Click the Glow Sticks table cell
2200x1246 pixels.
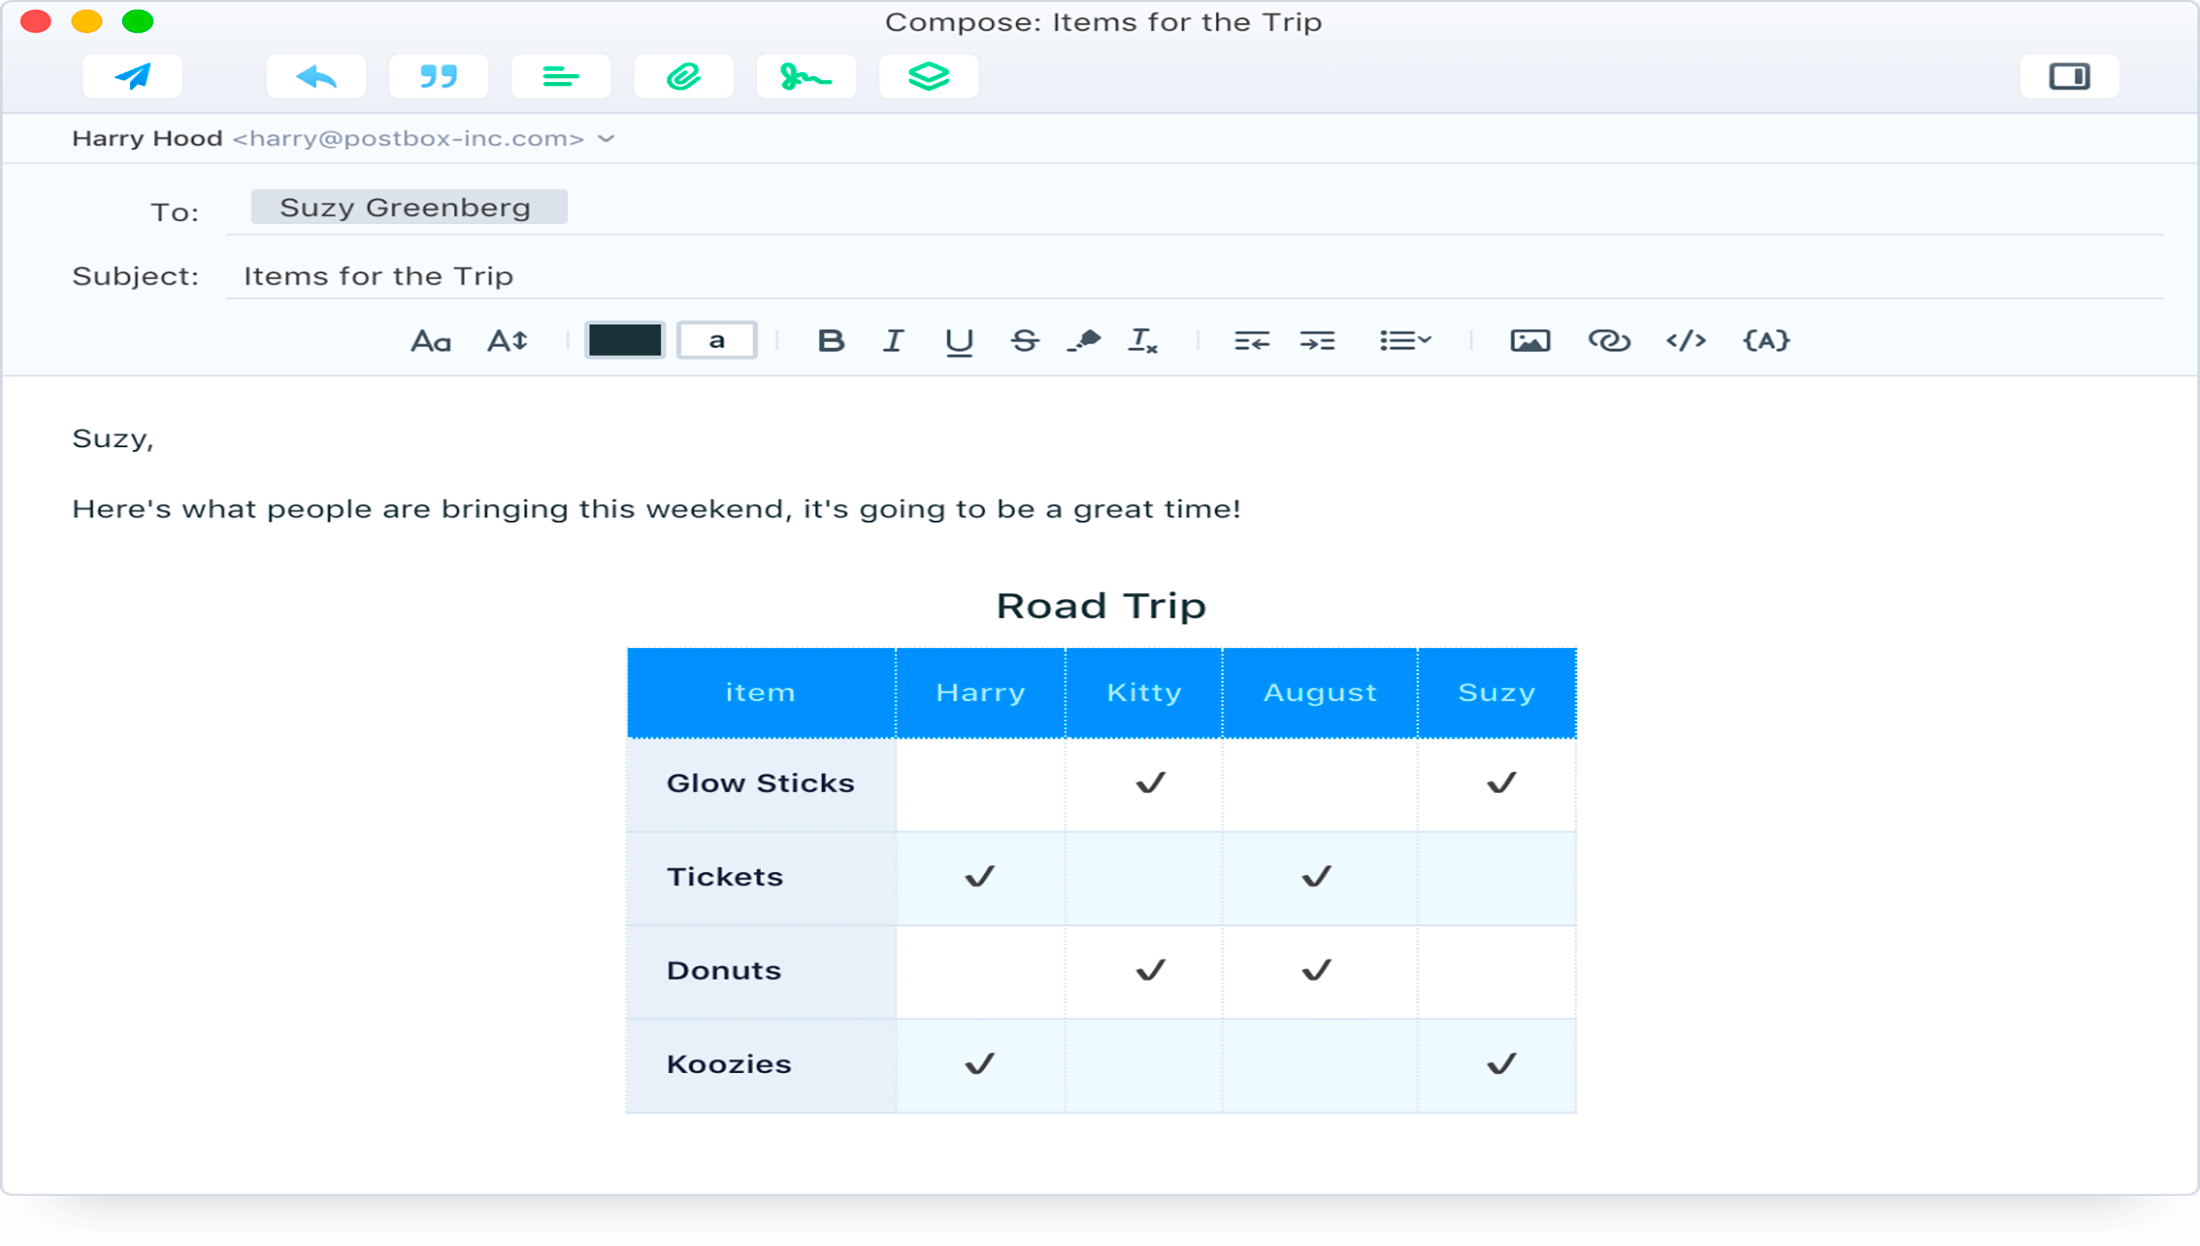[x=760, y=783]
